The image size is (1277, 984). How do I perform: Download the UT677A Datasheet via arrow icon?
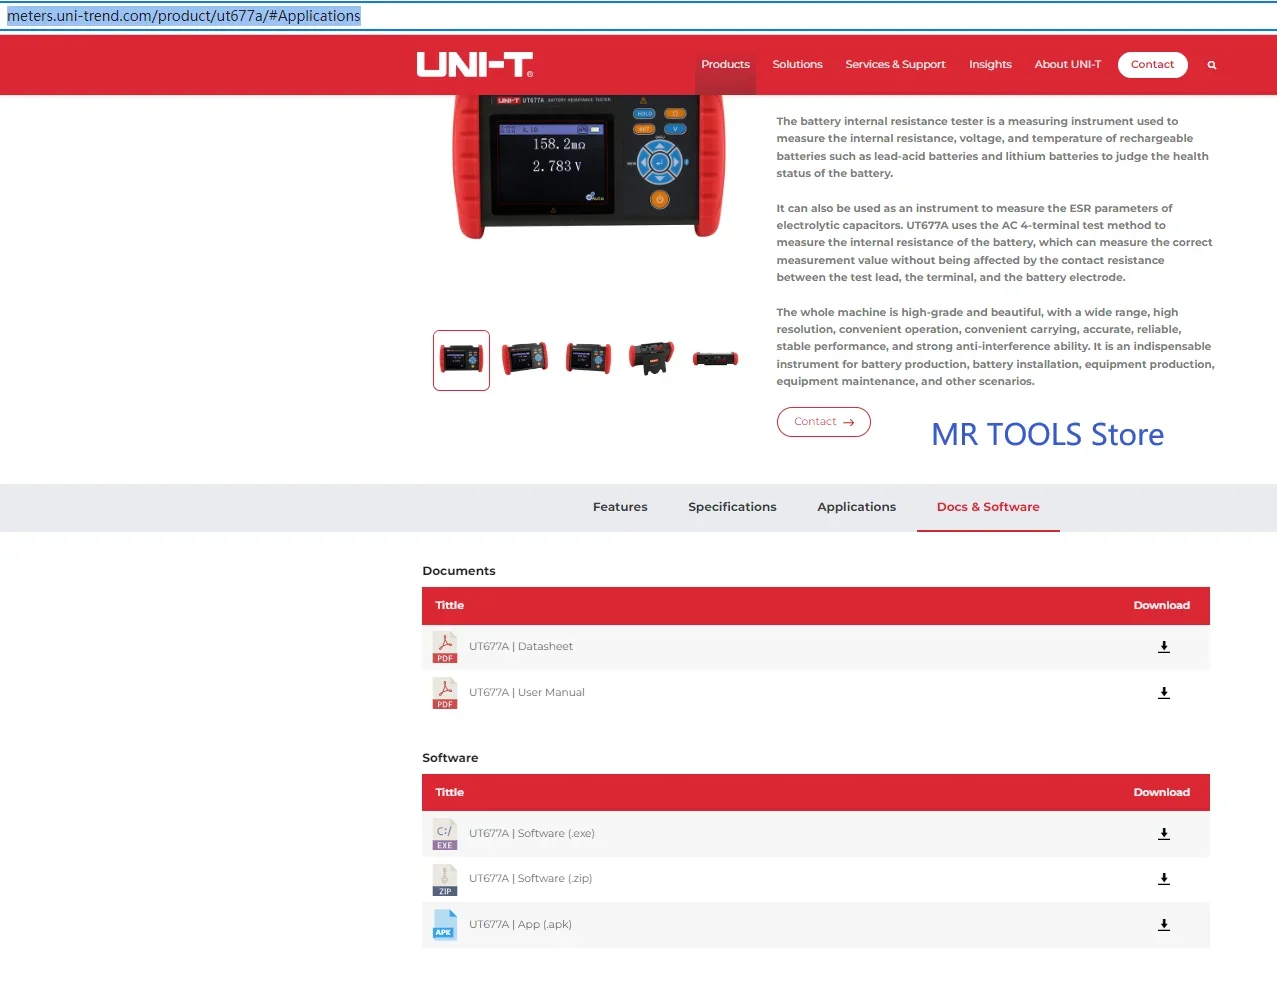[1163, 647]
